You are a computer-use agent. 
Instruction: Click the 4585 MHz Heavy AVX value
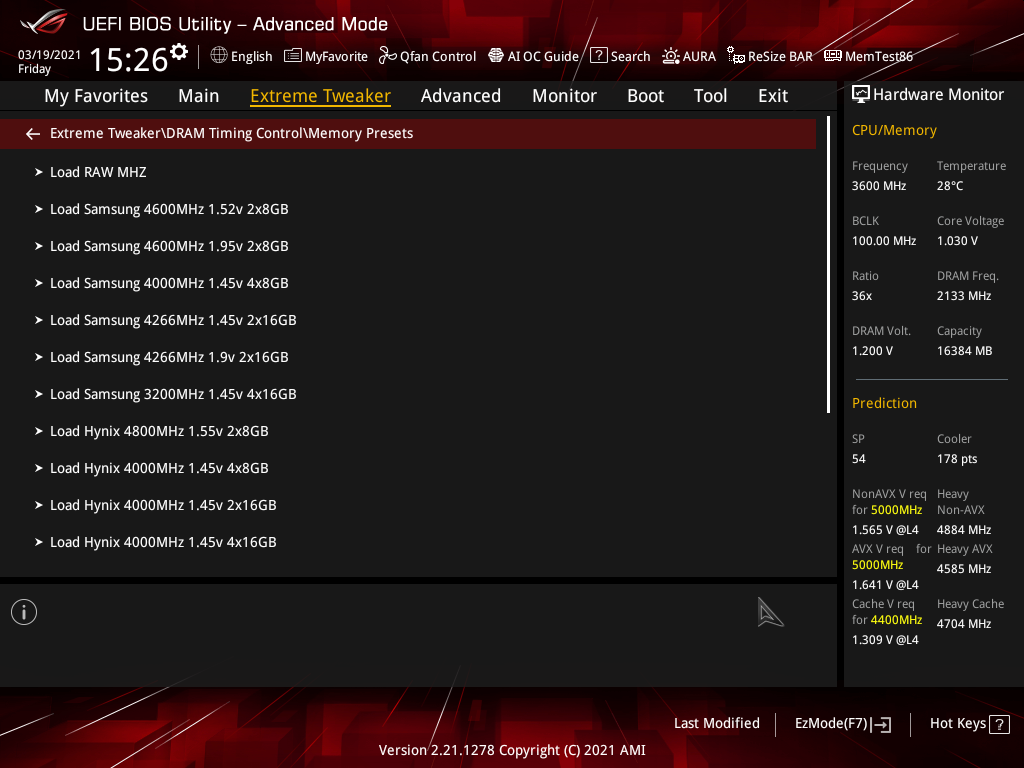(964, 569)
